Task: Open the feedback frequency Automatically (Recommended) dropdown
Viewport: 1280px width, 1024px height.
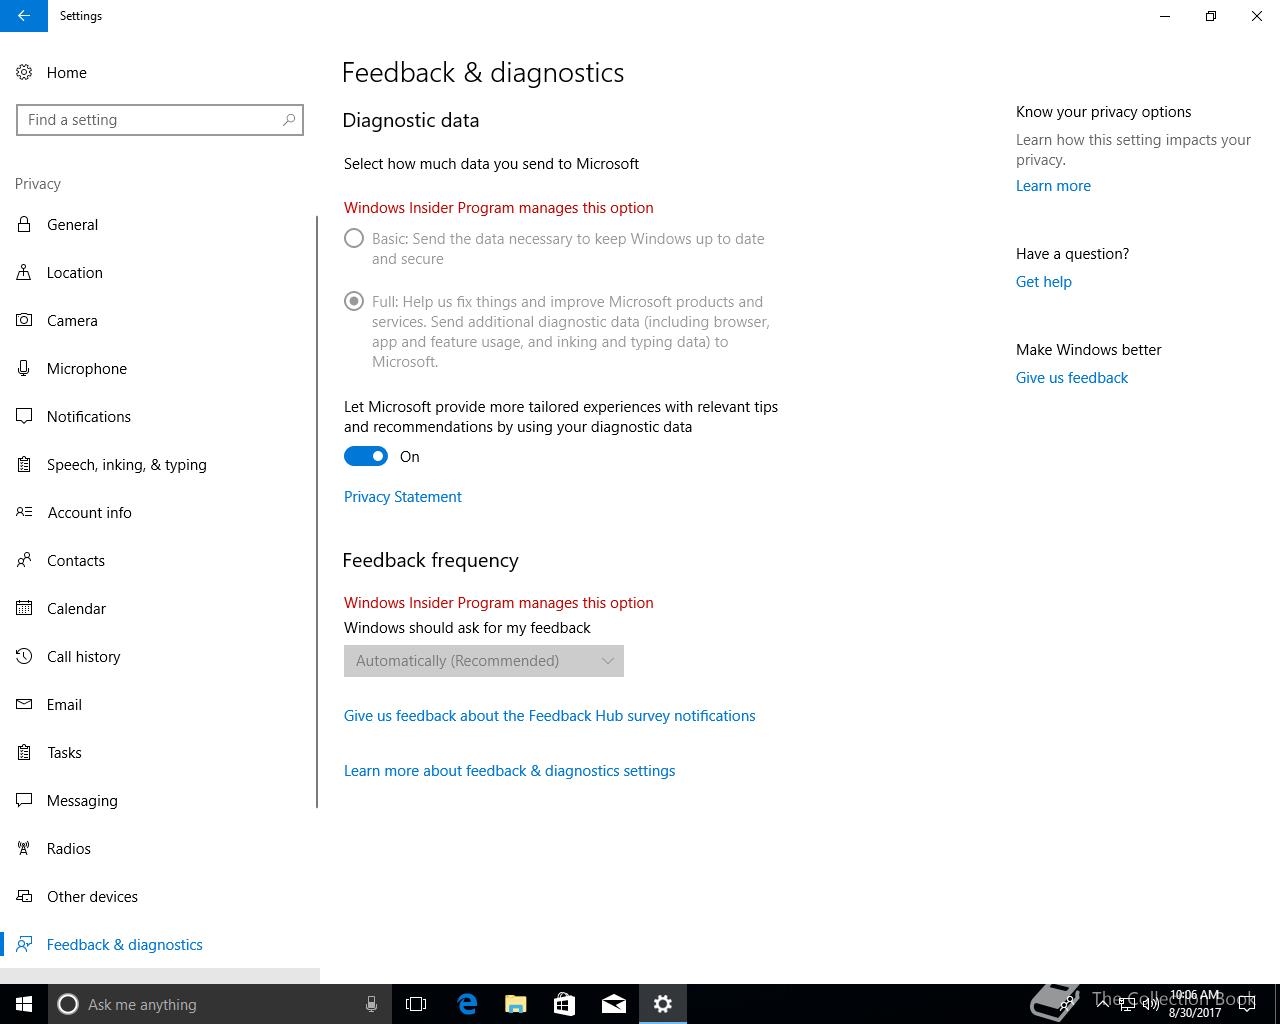Action: 484,661
